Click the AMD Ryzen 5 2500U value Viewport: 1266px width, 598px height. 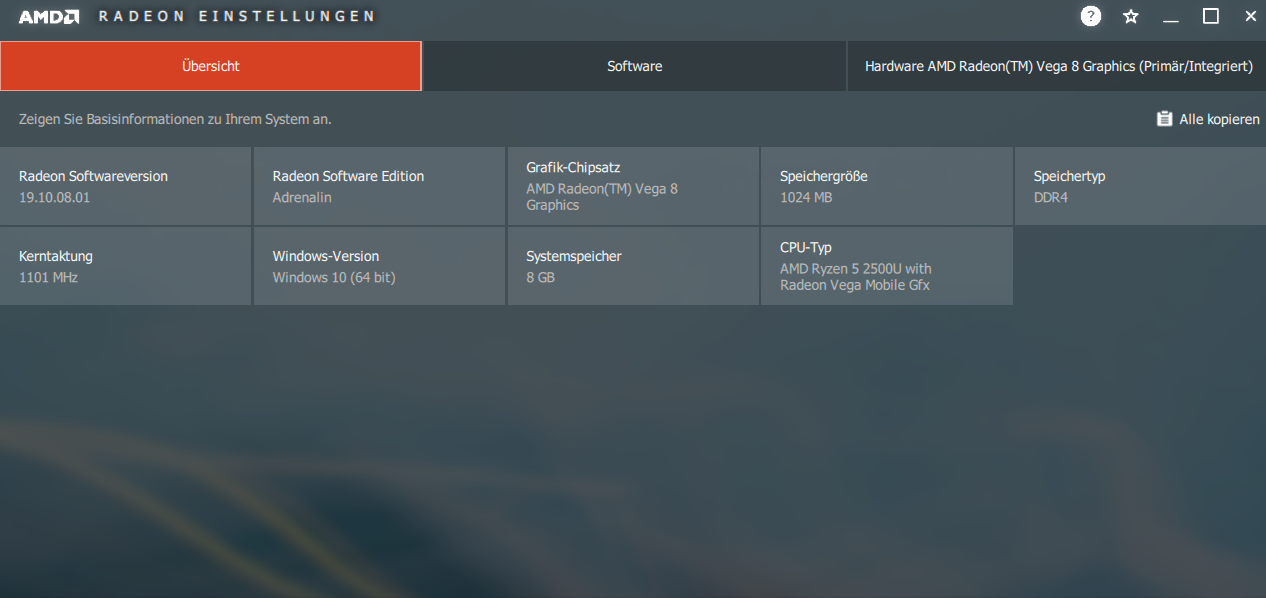click(856, 276)
